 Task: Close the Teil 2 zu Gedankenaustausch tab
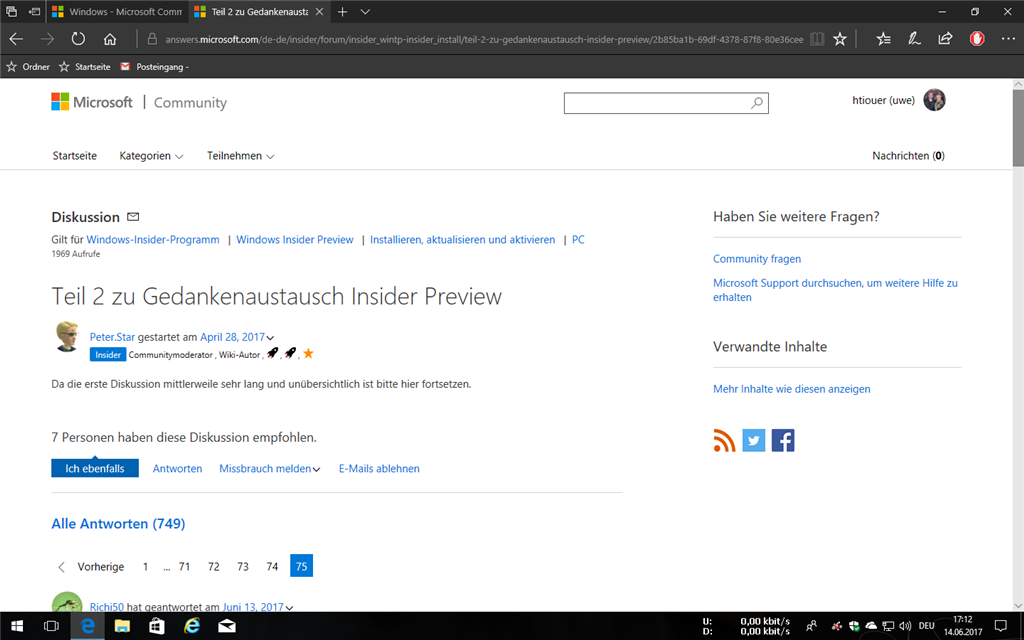[319, 12]
